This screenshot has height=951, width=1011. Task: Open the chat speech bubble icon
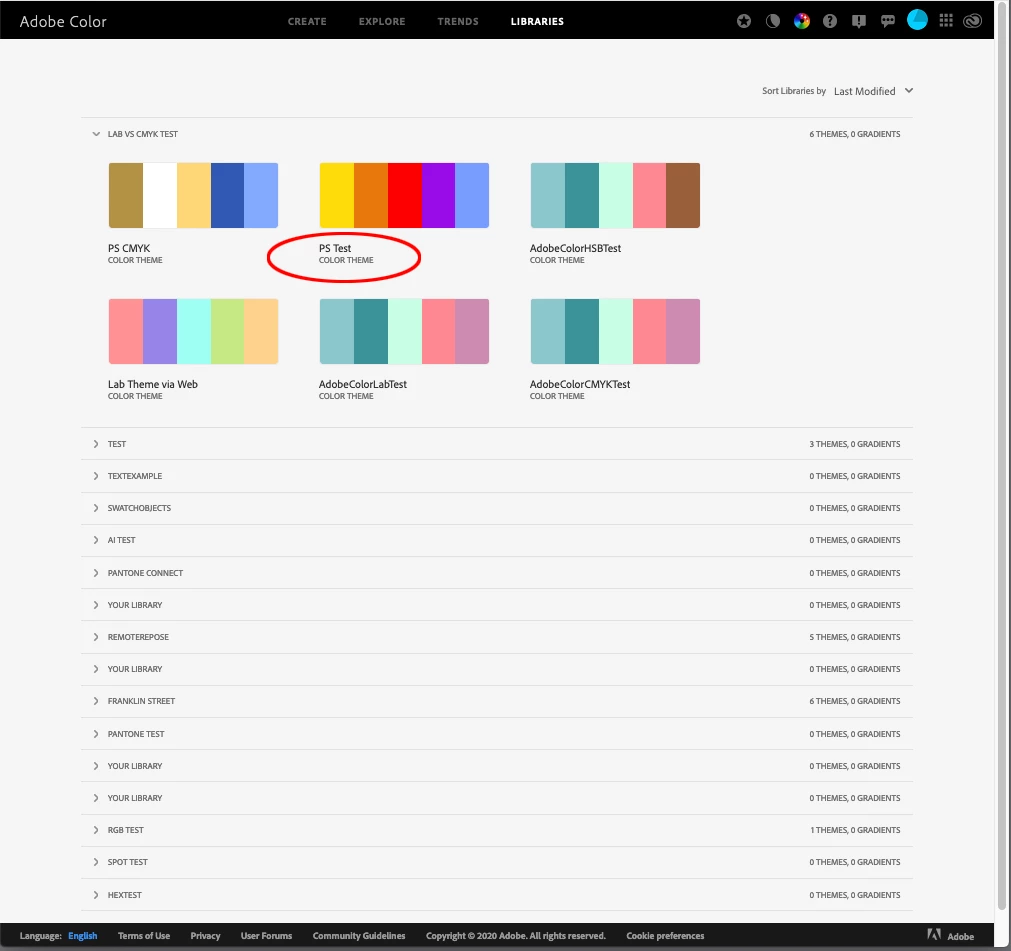[x=888, y=21]
